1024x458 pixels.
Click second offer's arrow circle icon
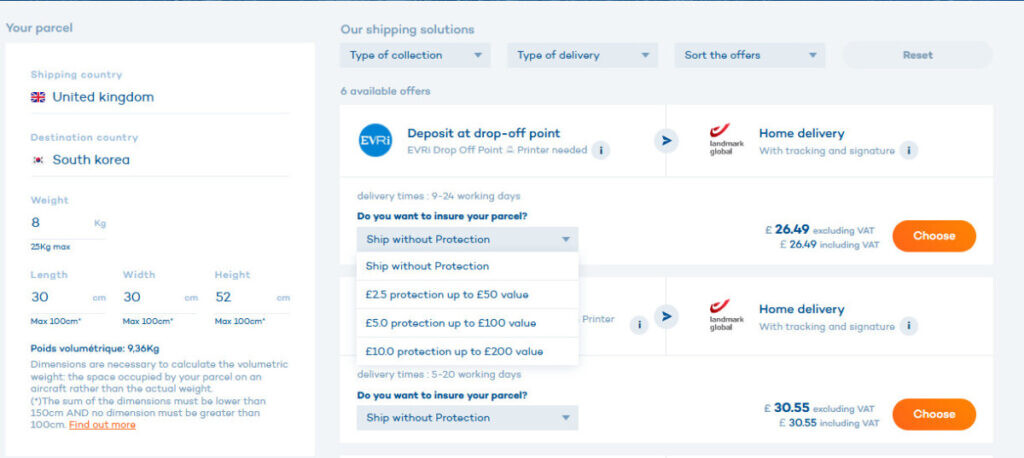coord(666,317)
